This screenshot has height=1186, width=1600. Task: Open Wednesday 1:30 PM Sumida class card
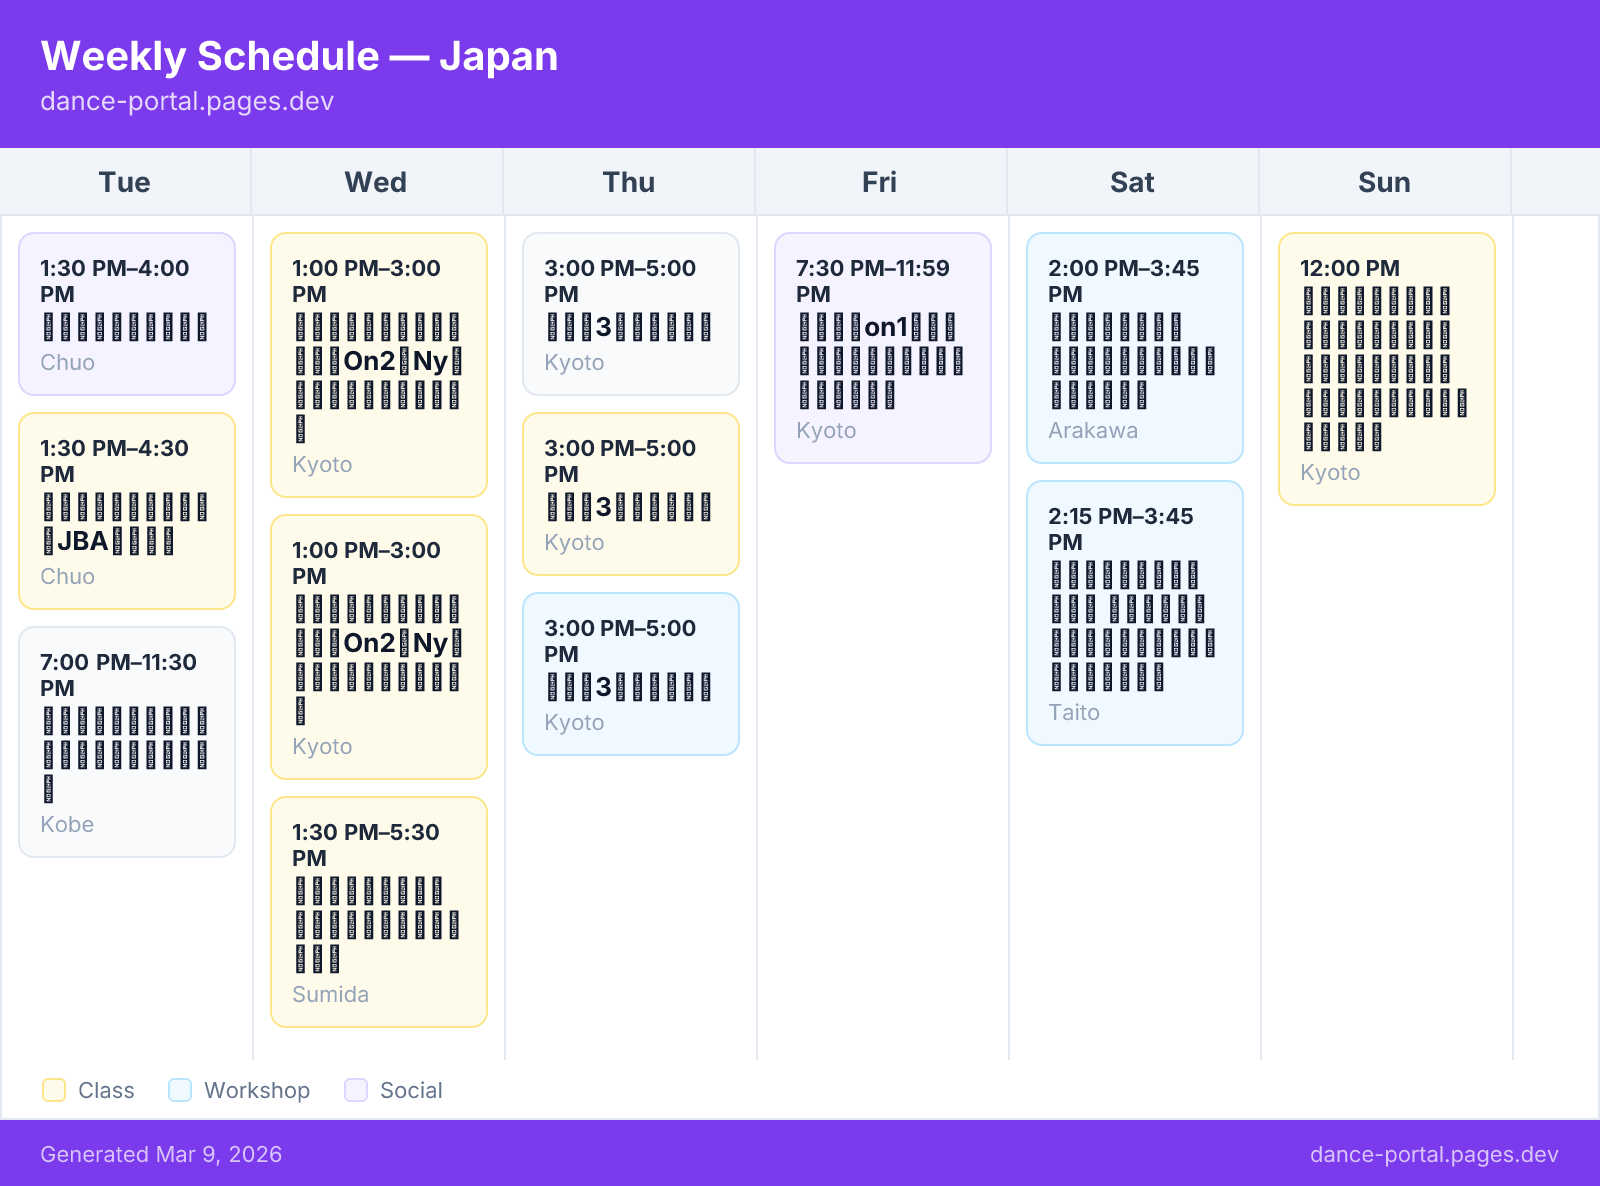[379, 912]
